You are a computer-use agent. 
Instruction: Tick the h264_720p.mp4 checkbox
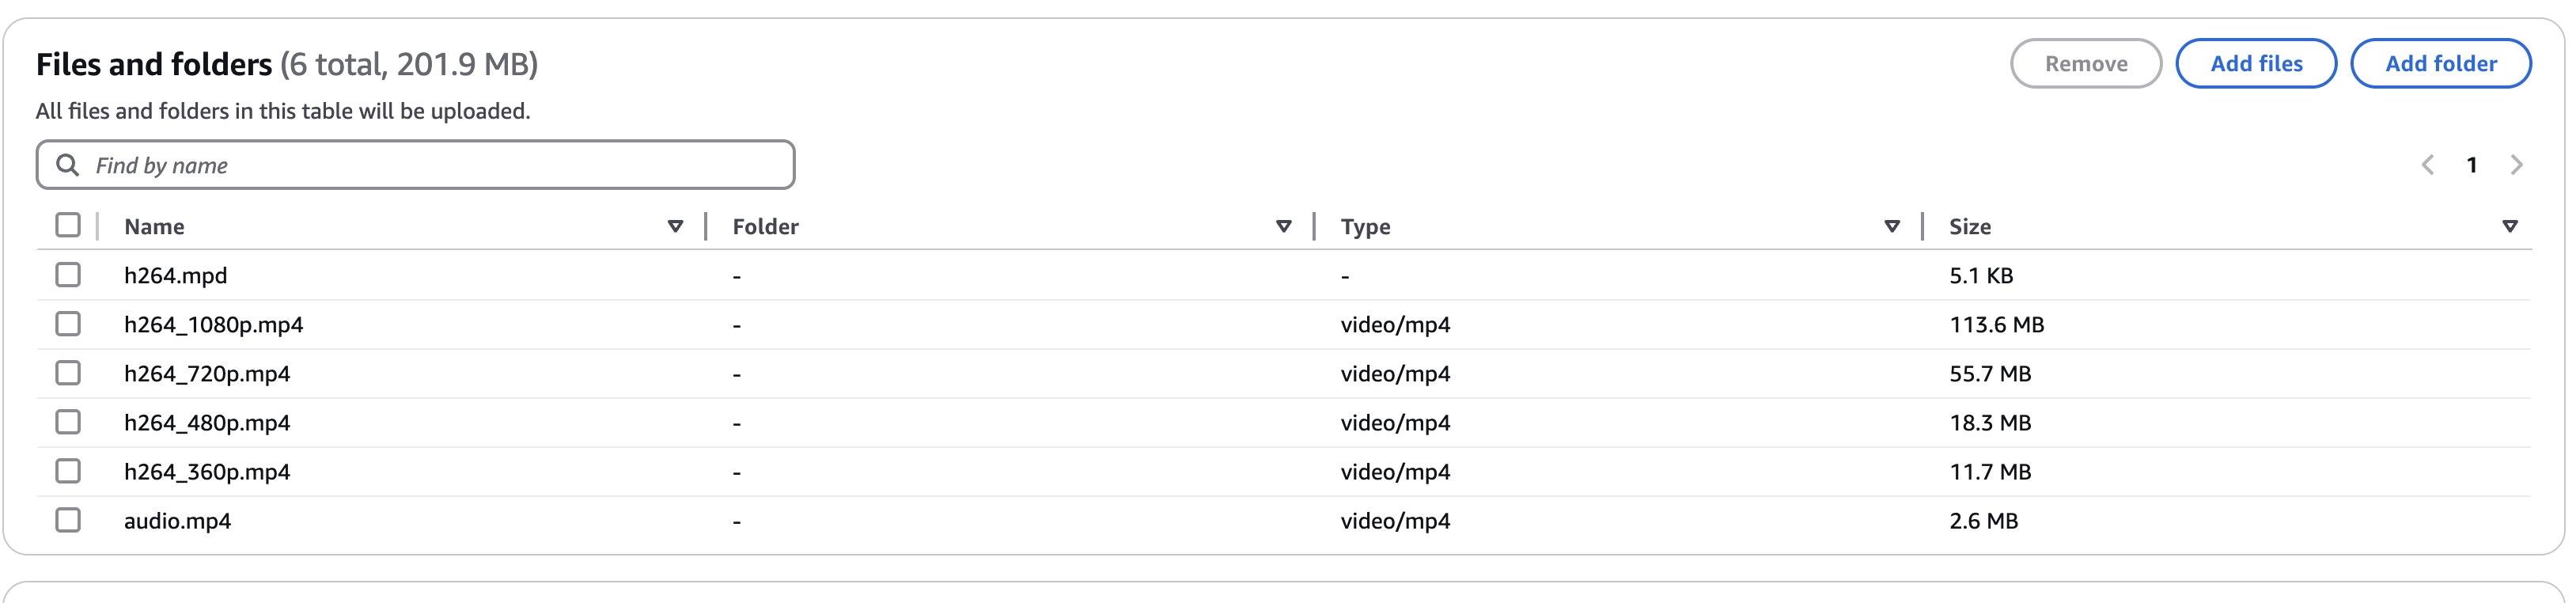(x=68, y=373)
